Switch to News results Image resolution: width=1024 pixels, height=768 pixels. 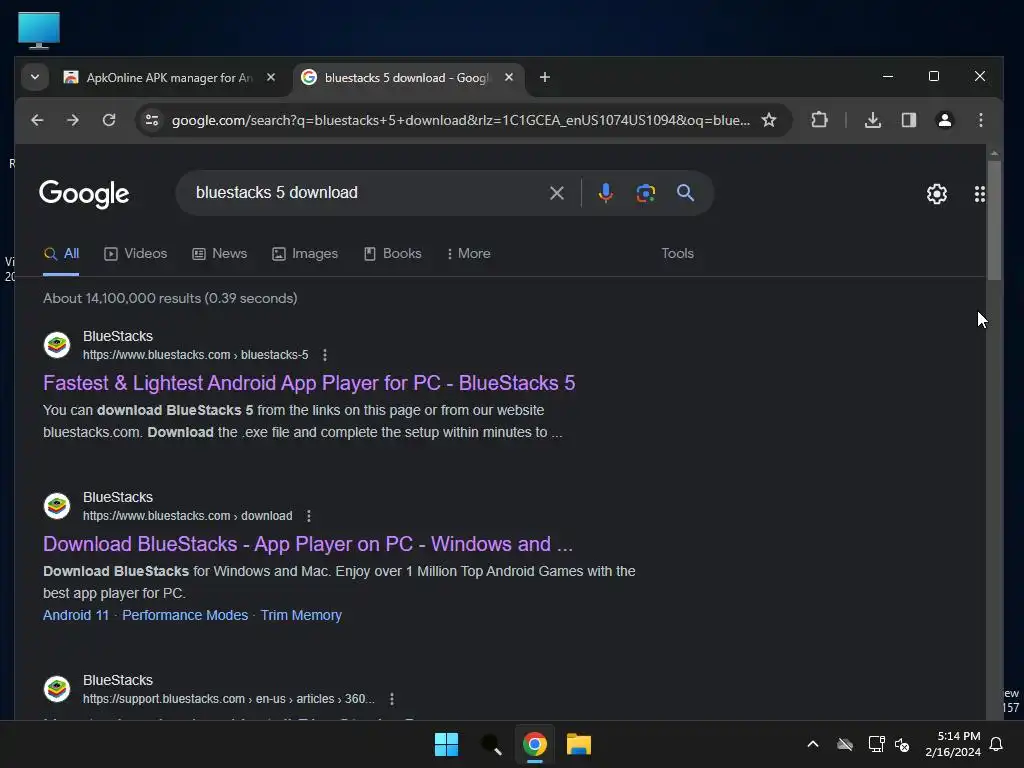click(x=219, y=253)
